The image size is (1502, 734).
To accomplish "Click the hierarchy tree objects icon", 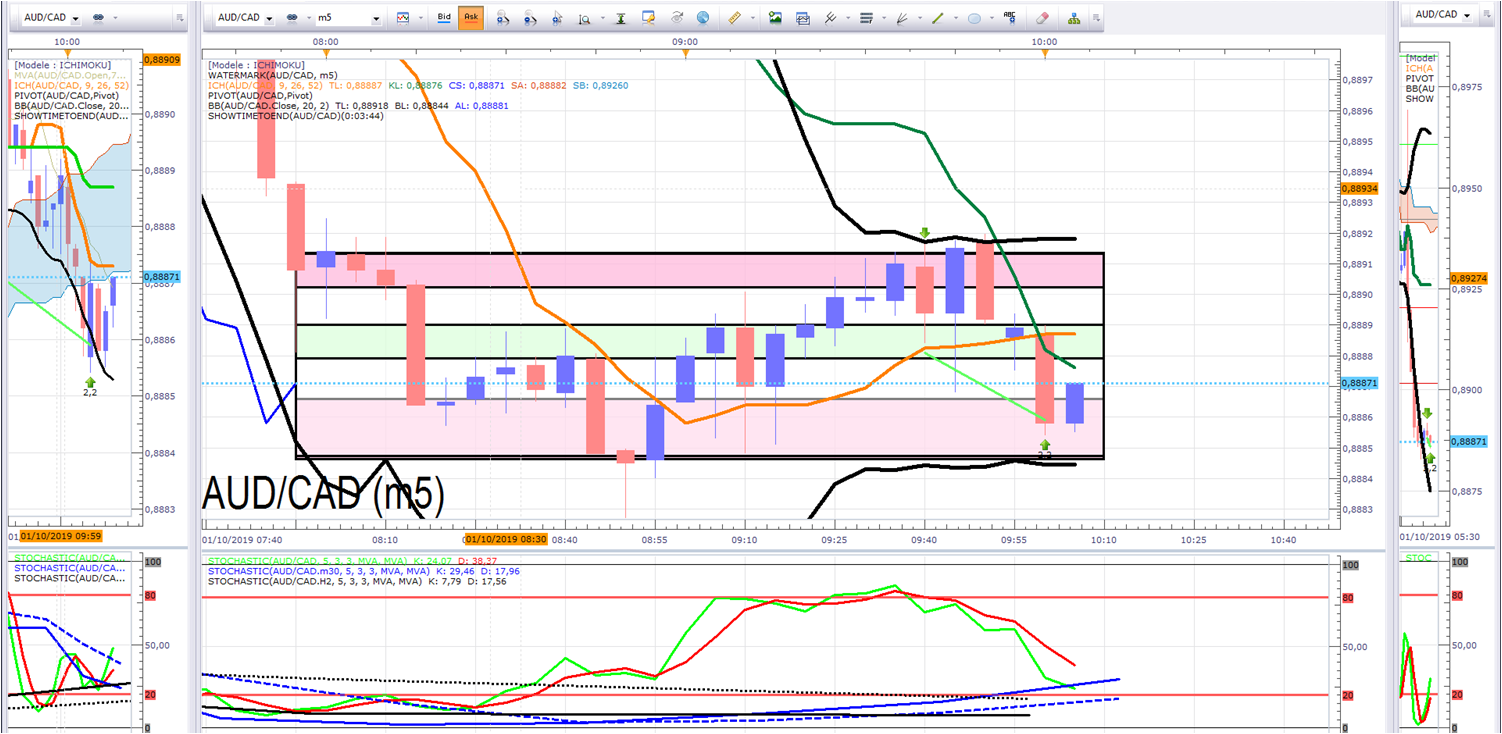I will pos(1074,18).
